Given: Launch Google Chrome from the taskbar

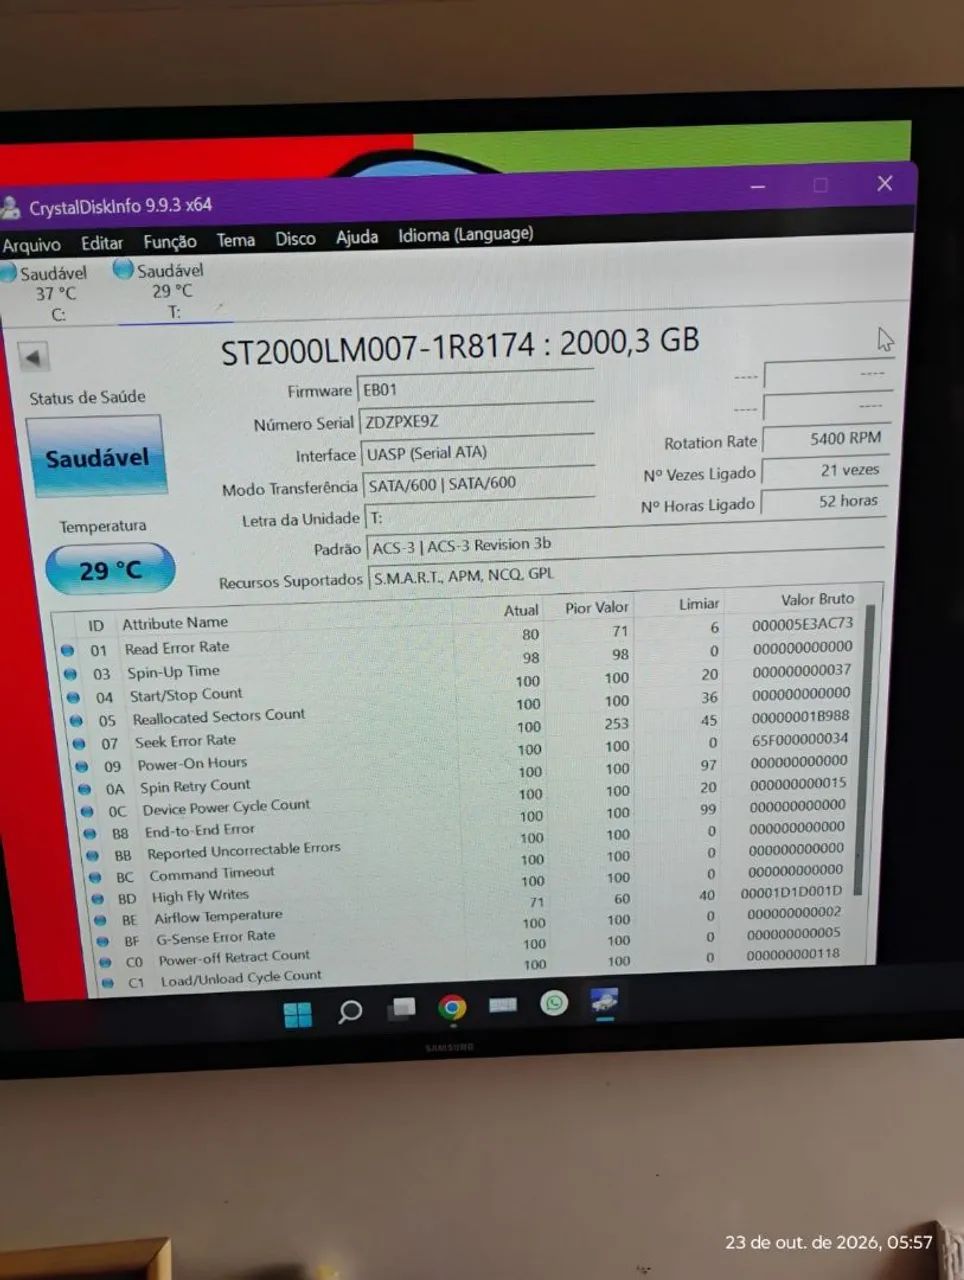Looking at the screenshot, I should [x=452, y=1007].
